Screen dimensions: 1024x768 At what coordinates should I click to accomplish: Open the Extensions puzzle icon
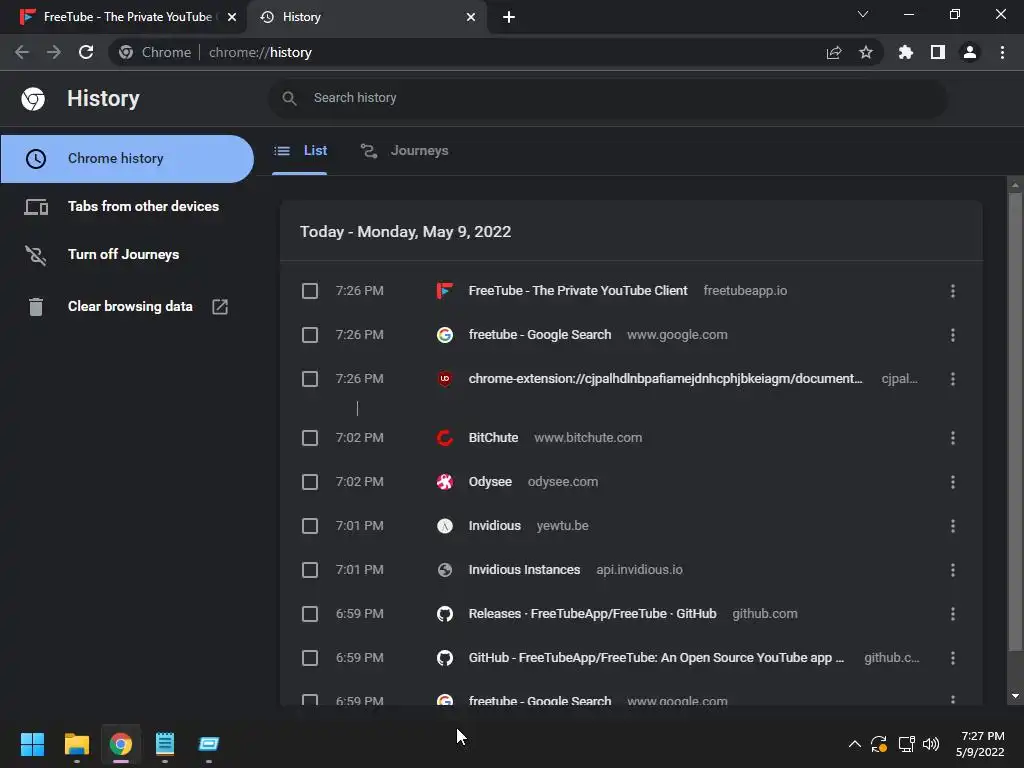(905, 52)
